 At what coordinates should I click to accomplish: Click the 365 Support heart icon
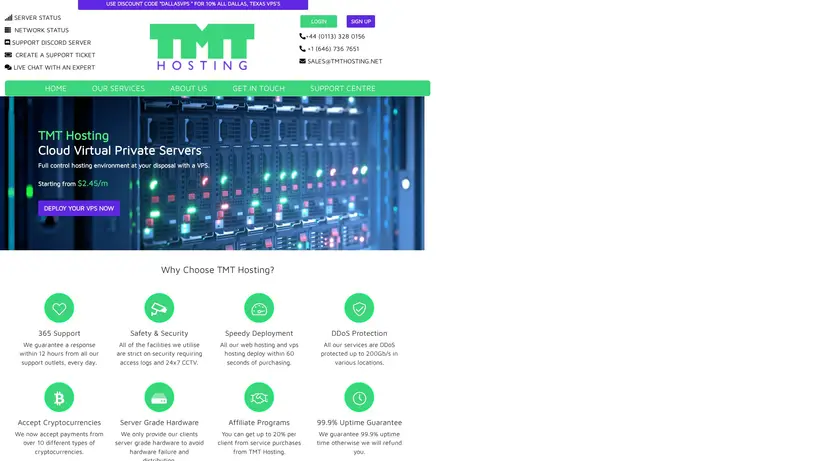59,308
